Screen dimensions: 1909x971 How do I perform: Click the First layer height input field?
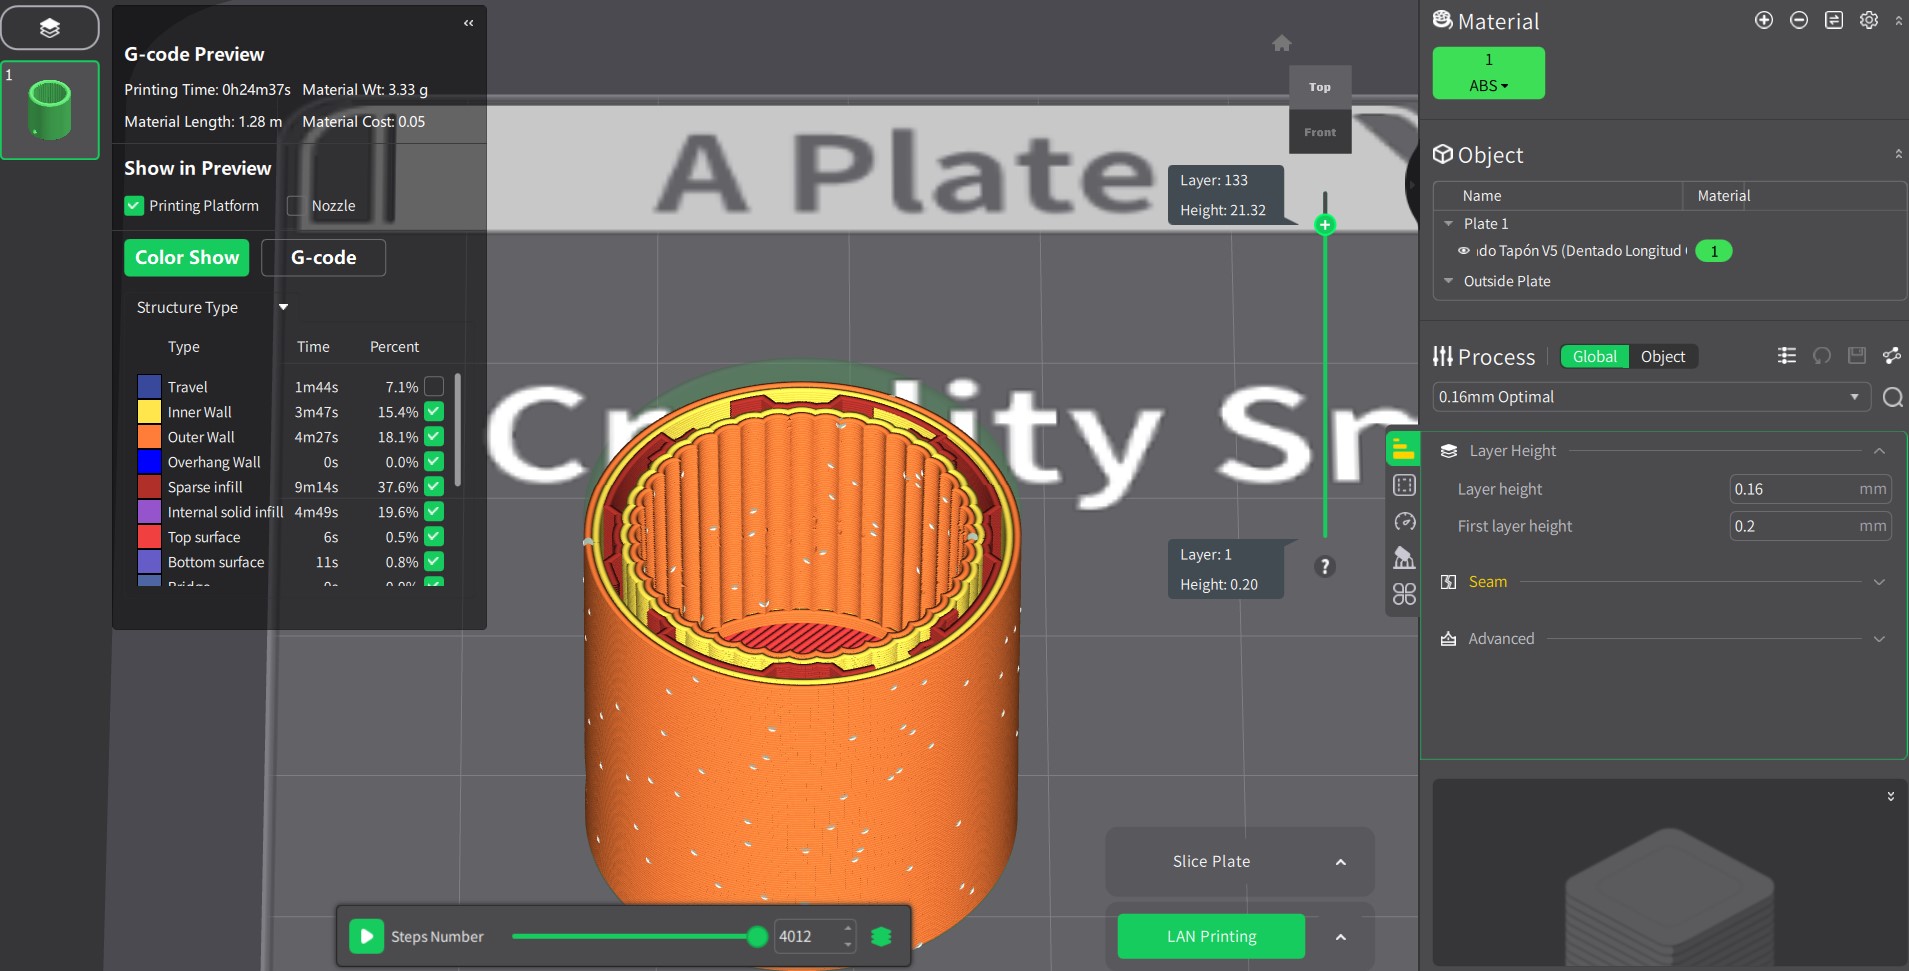[x=1810, y=526]
